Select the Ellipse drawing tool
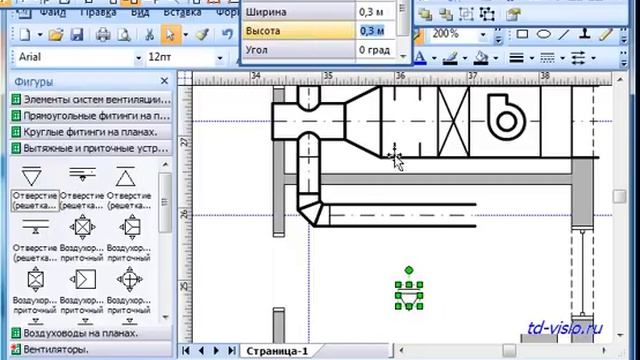 point(543,34)
